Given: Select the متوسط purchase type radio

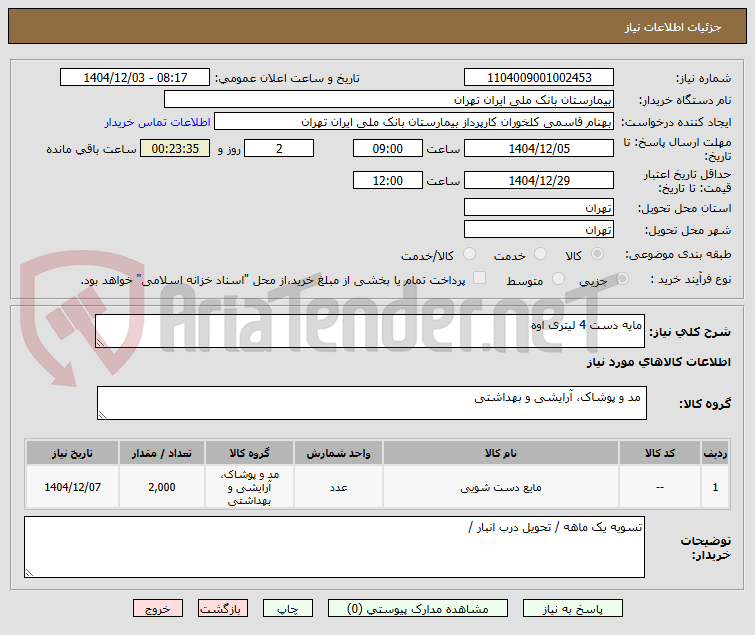Looking at the screenshot, I should [558, 279].
